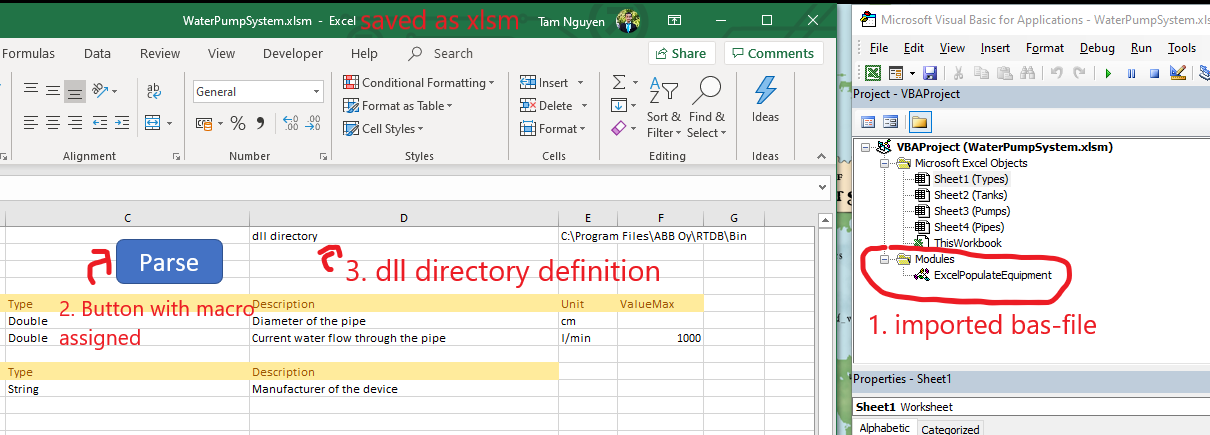Toggle Folders view in Project pane

pos(919,122)
